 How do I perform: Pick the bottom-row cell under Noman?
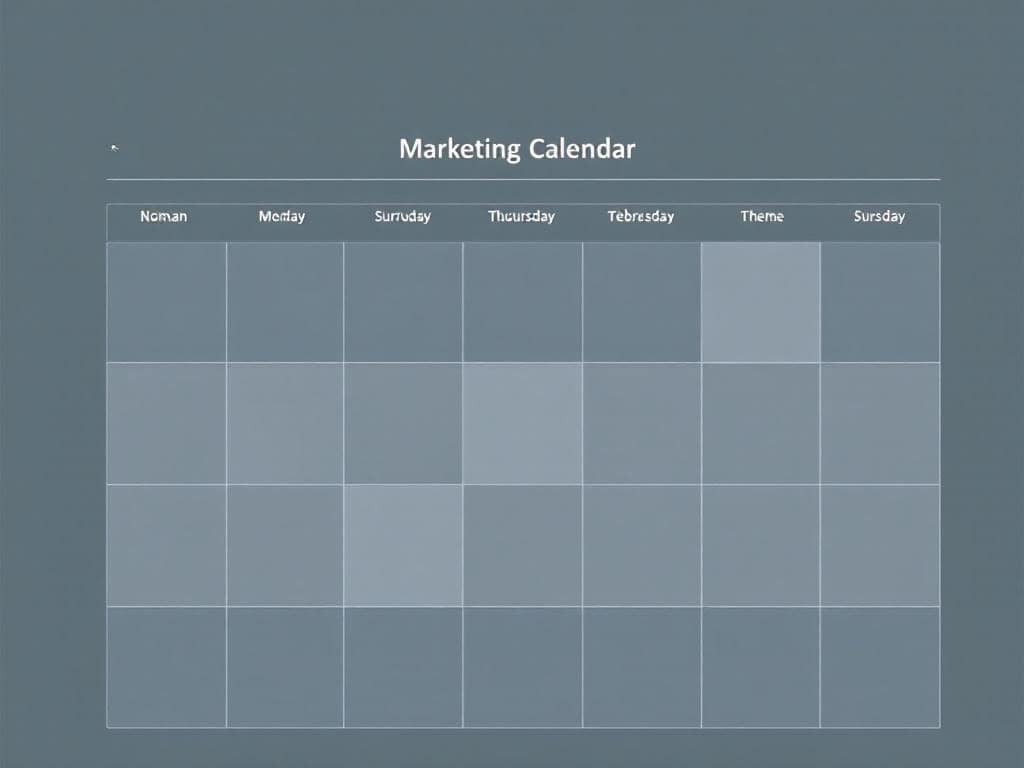click(x=166, y=667)
